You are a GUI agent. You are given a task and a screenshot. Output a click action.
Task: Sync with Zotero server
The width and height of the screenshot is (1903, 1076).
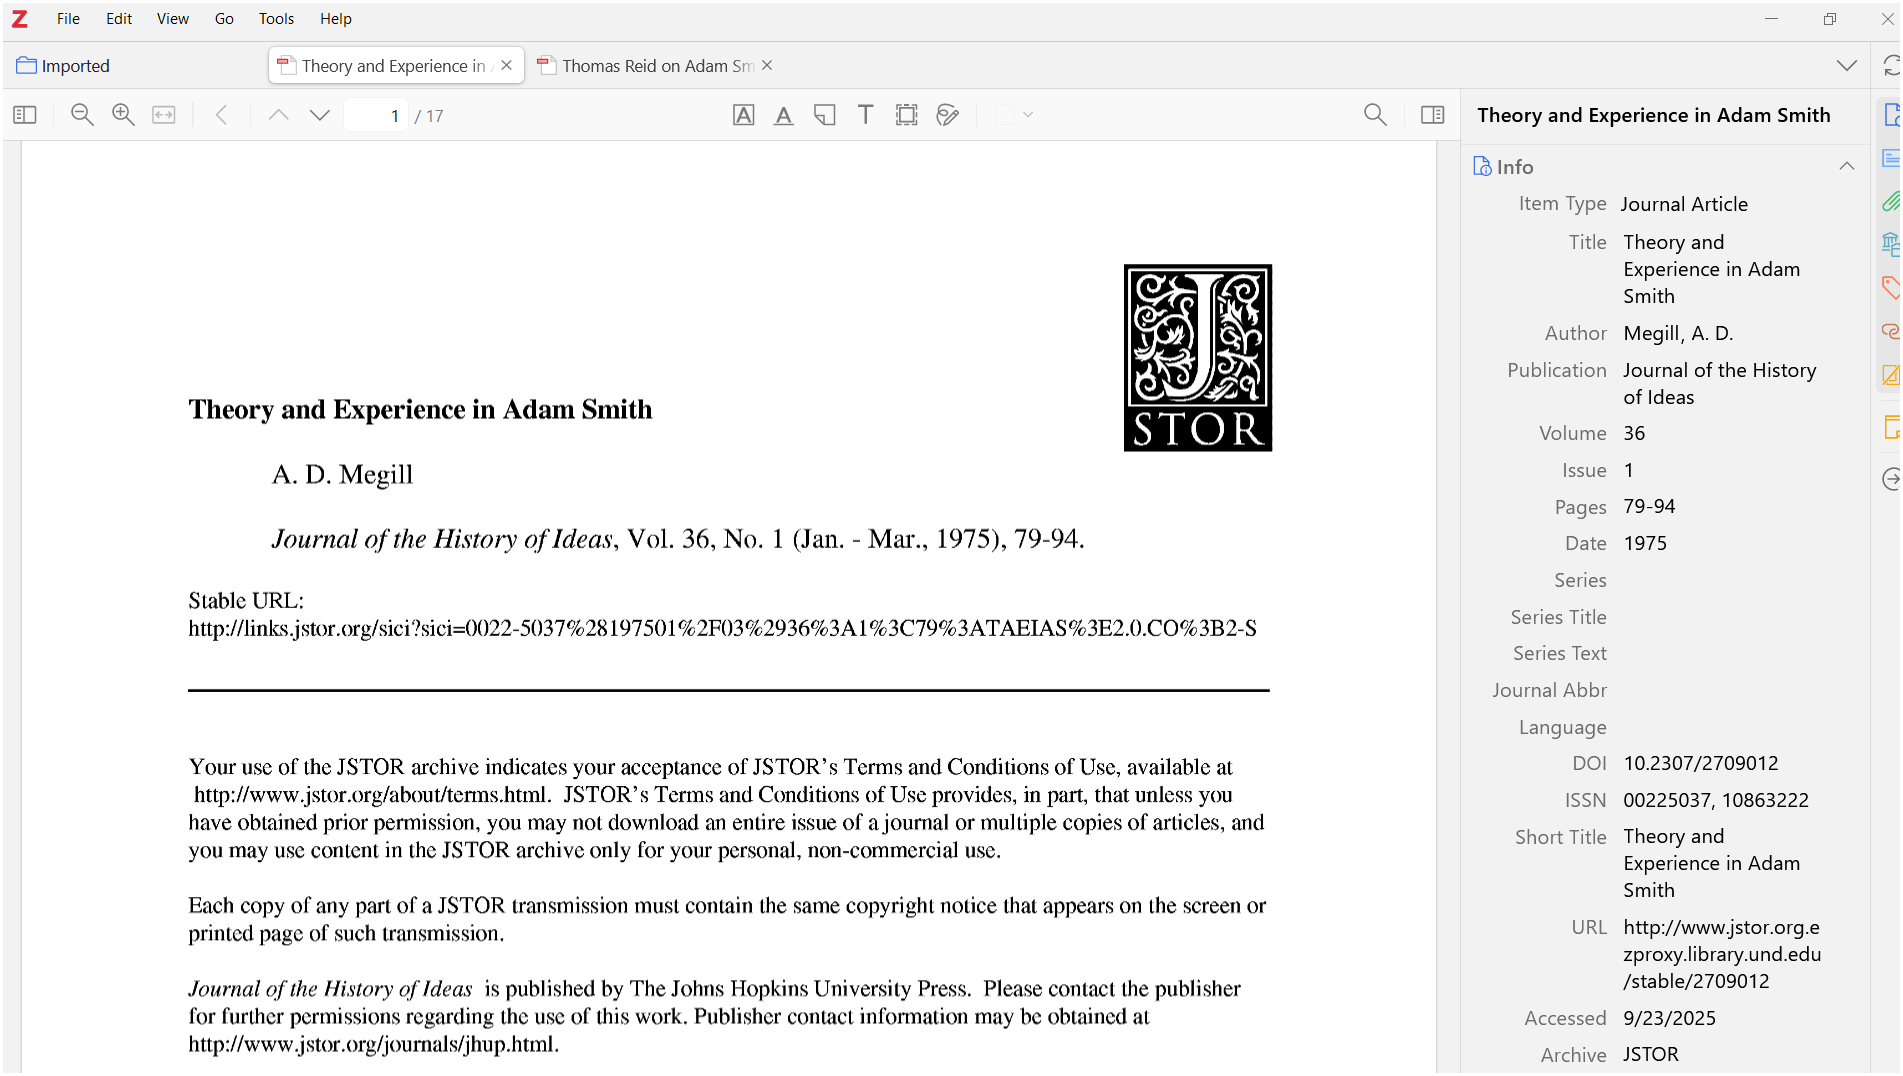click(1891, 66)
